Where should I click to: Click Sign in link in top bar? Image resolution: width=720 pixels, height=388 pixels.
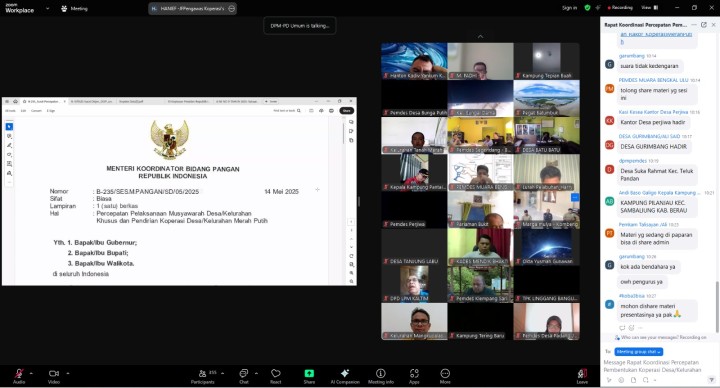[x=569, y=8]
